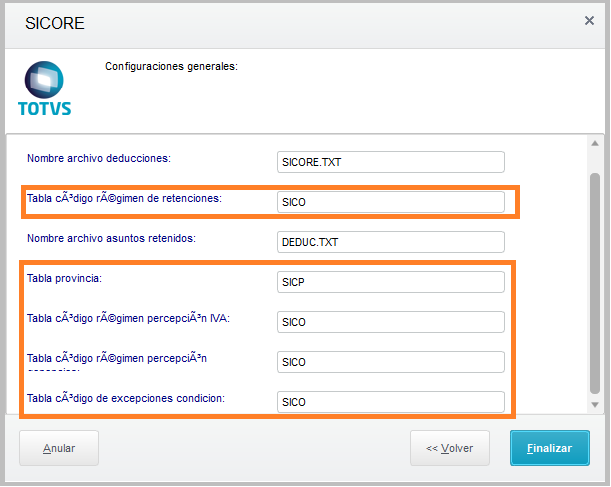Click the régimen percepción IVA label
Viewport: 611px width, 487px height.
pyautogui.click(x=128, y=318)
